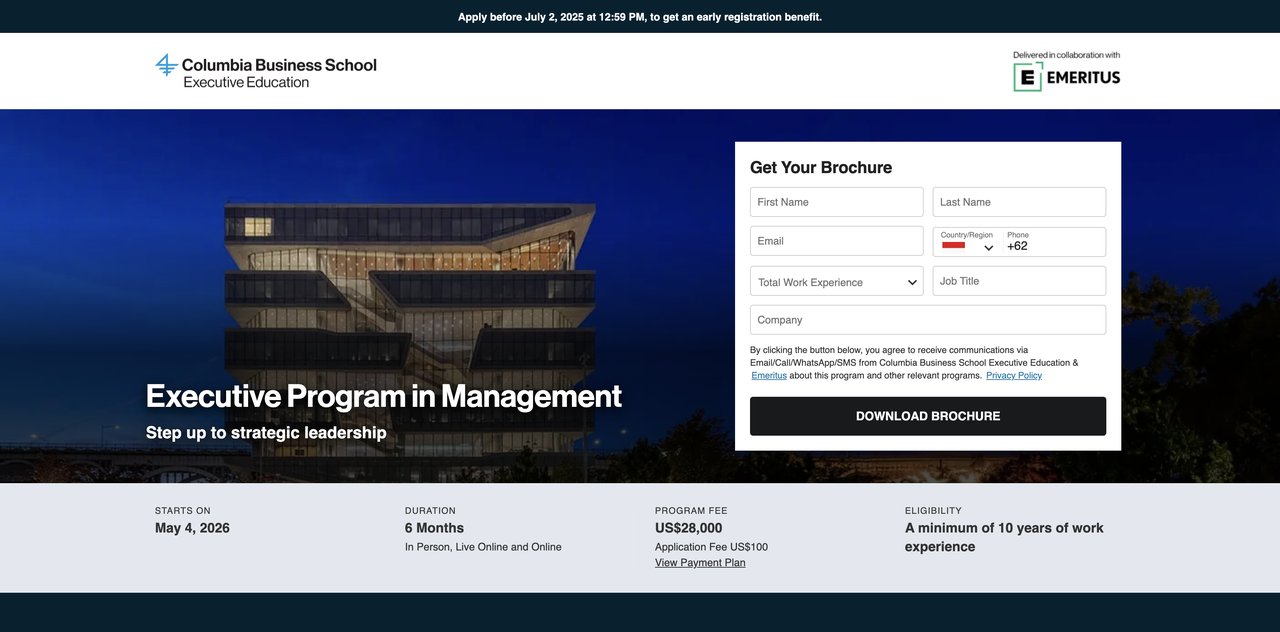Screen dimensions: 1280x632
Task: Click the Columbia Business School logo
Action: click(266, 71)
